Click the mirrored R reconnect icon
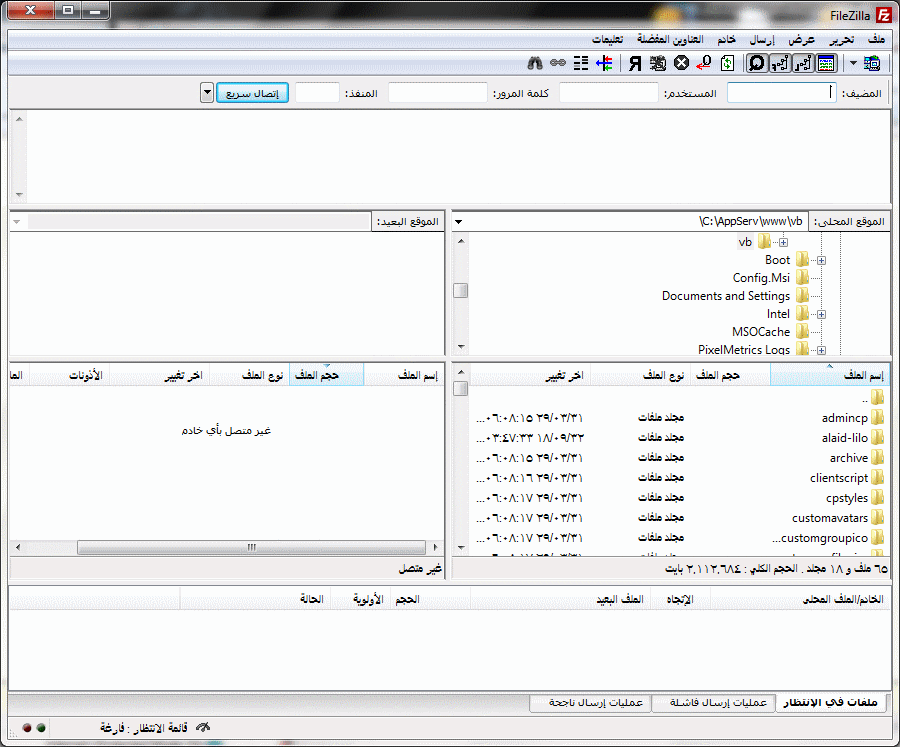 pos(634,63)
